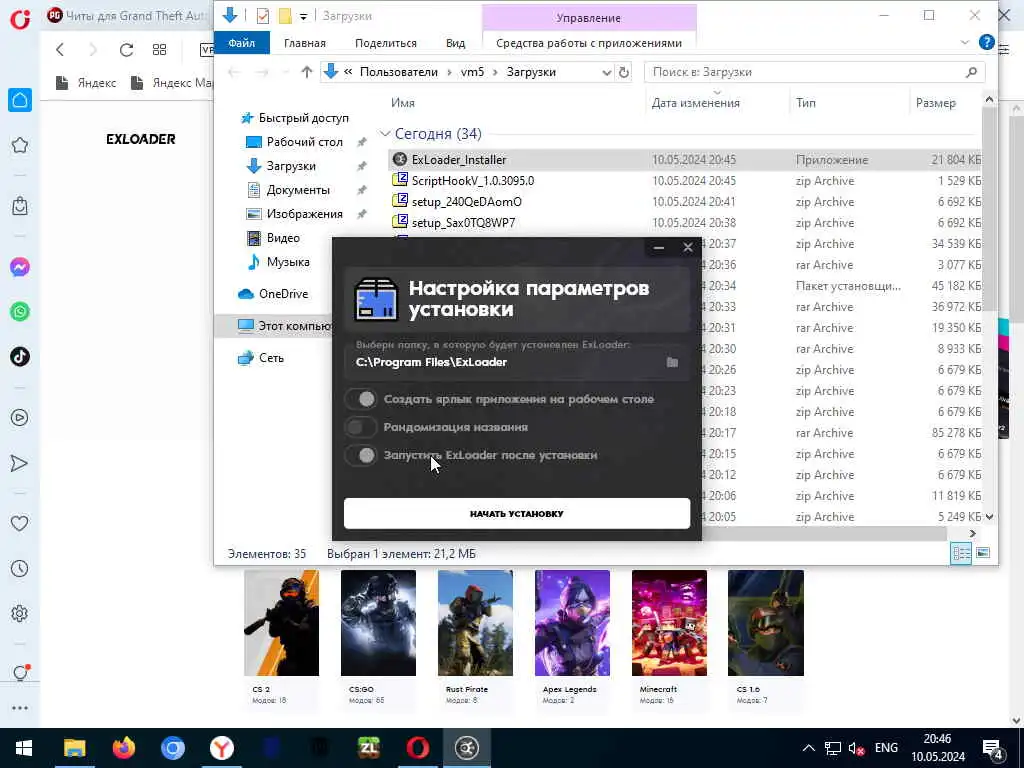Click НАЧАТЬ УСТАНОВКУ button
Screen dimensions: 1024x768
tap(517, 513)
